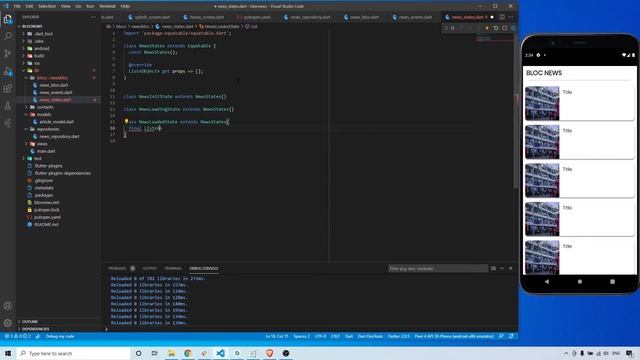Click the feedback icon in status bar
This screenshot has height=360, width=640.
pyautogui.click(x=502, y=336)
